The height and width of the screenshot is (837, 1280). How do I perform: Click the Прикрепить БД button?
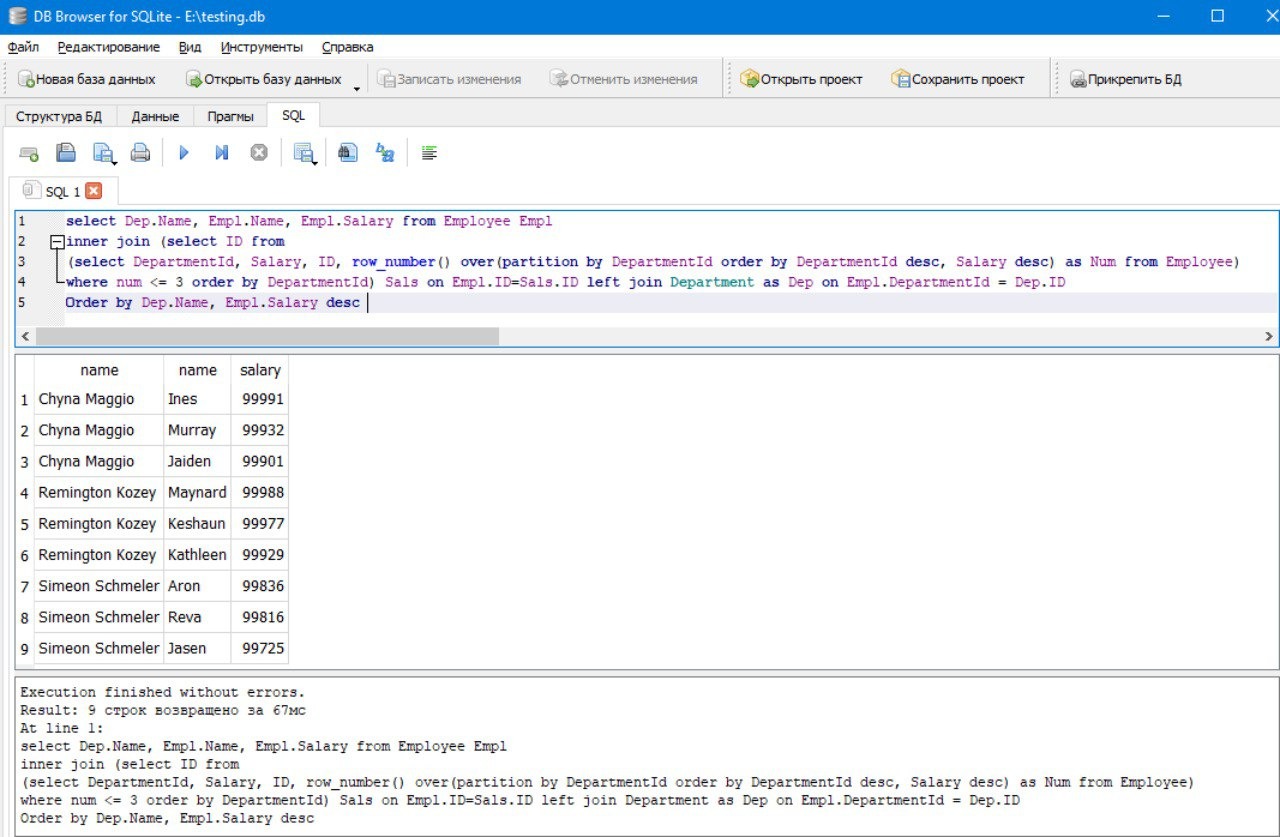click(1125, 79)
